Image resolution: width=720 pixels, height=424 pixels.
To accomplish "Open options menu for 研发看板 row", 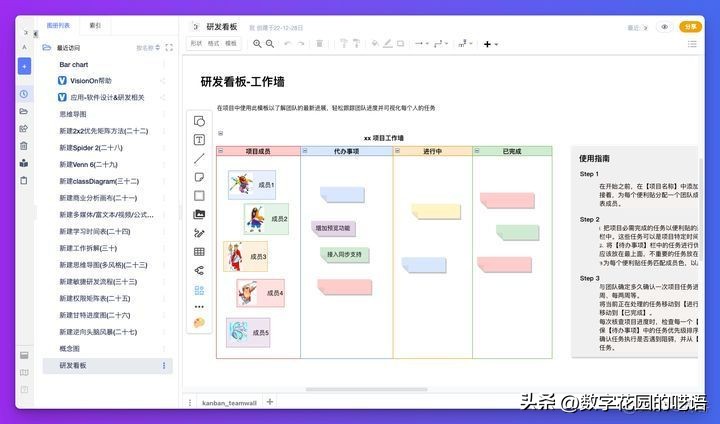I will pos(164,366).
